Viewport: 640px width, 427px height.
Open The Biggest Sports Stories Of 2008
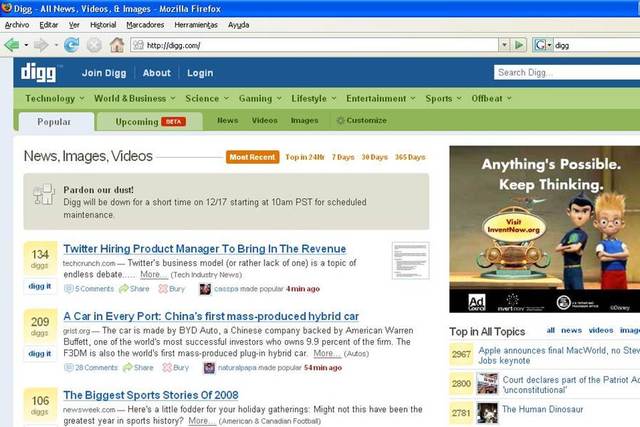(151, 395)
